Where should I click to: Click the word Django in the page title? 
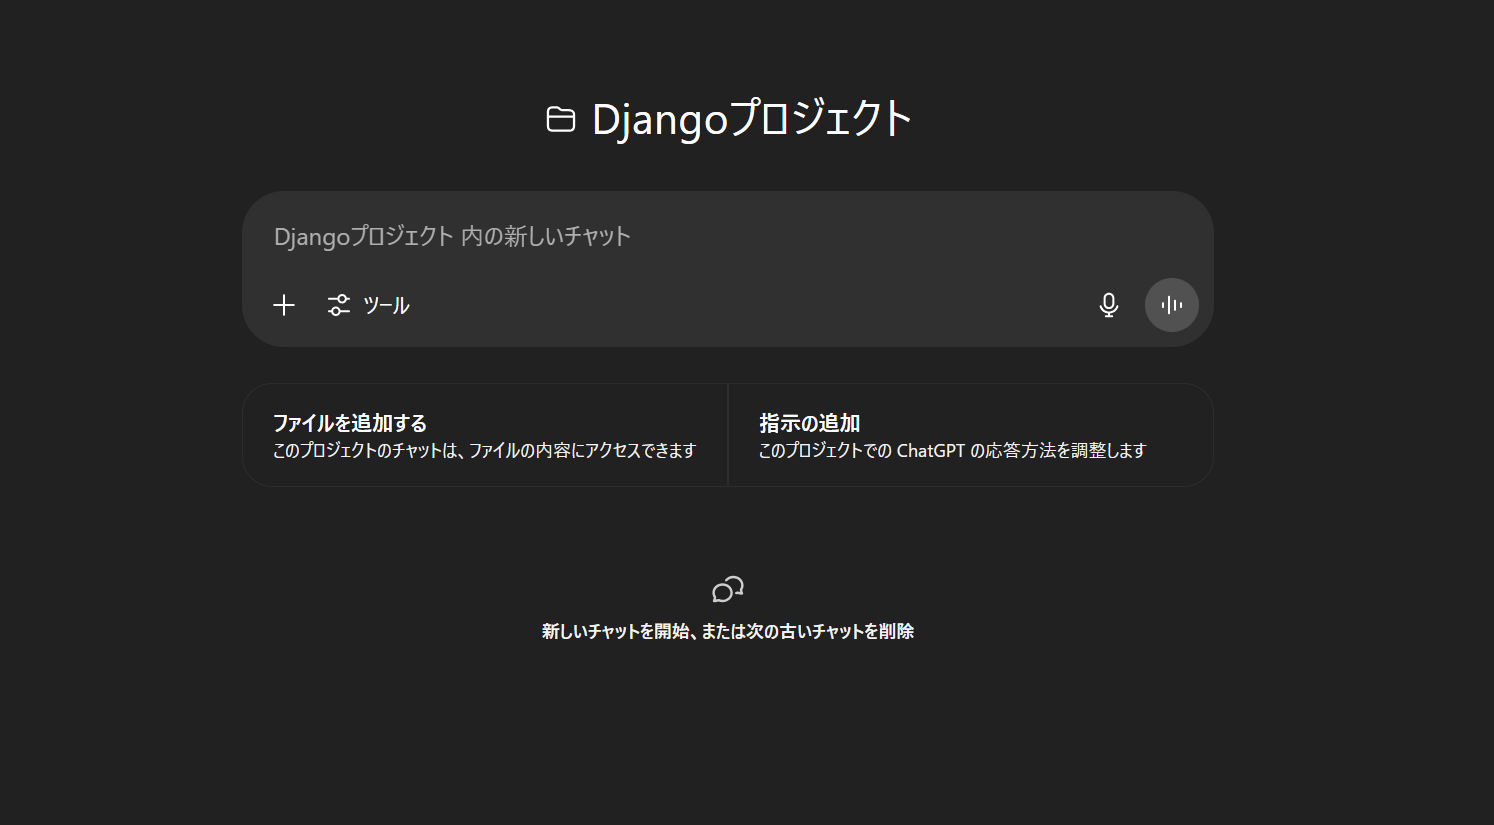click(659, 121)
